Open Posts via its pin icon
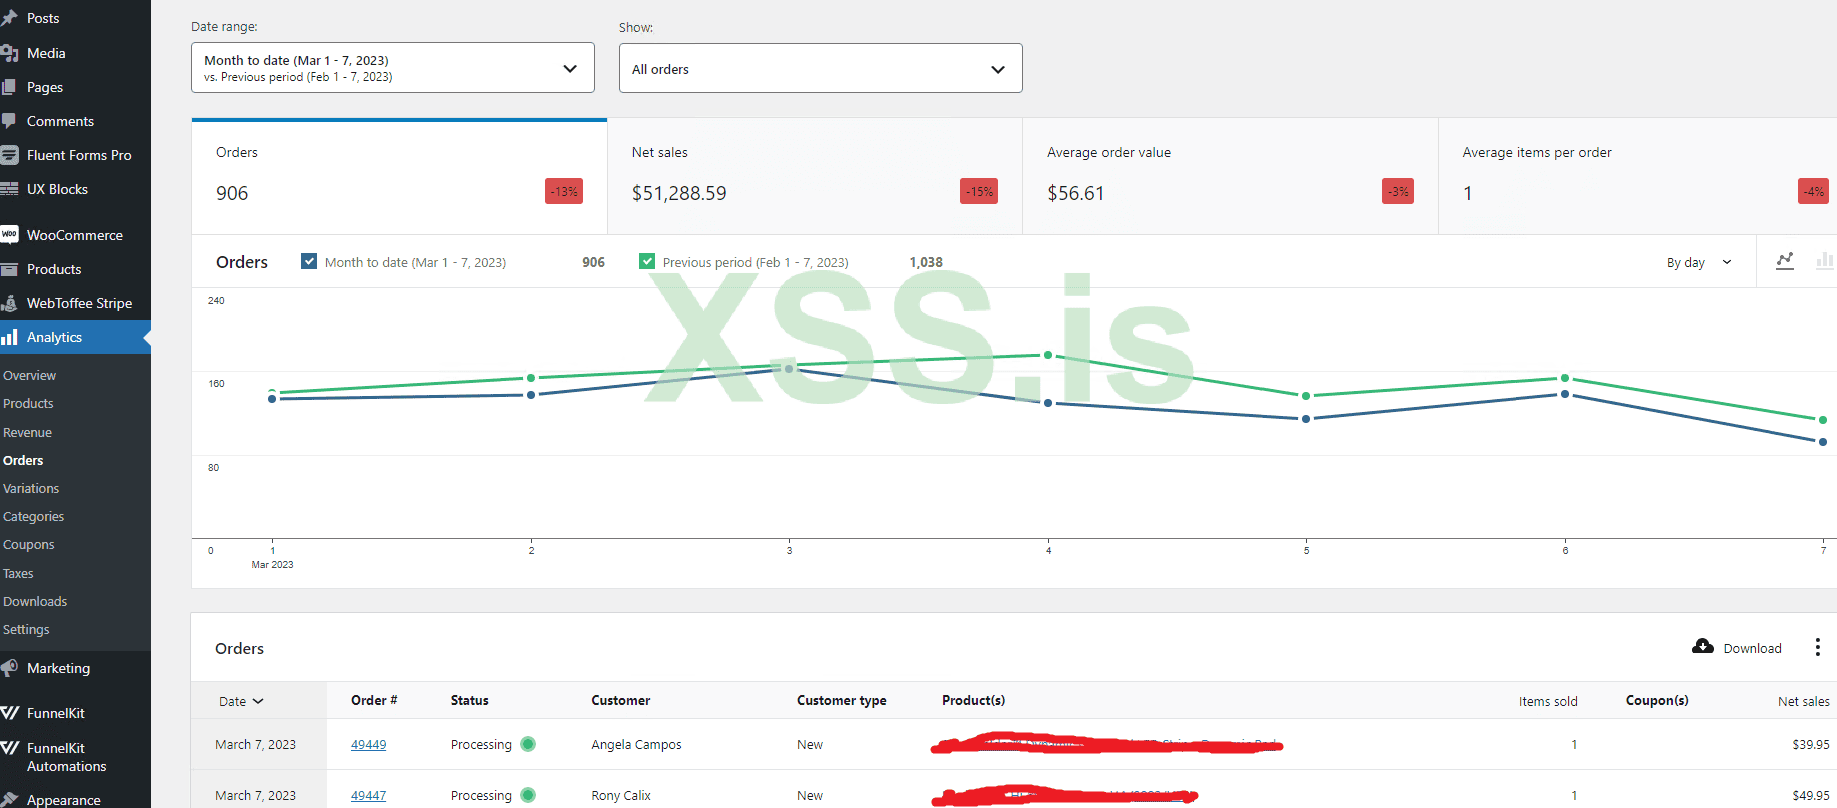1837x808 pixels. click(9, 18)
